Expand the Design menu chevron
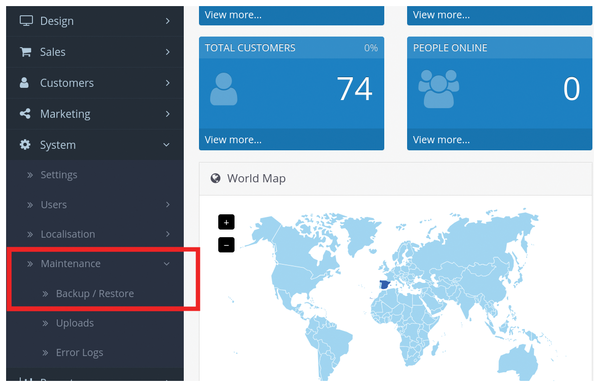The image size is (600, 387). tap(167, 21)
